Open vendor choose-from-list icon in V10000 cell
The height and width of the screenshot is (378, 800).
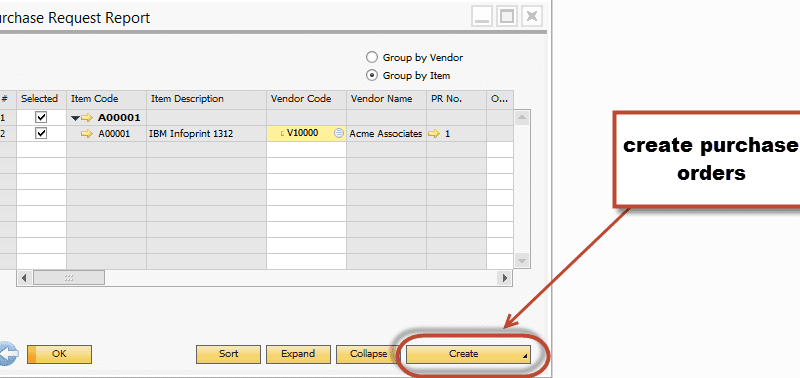(x=339, y=133)
